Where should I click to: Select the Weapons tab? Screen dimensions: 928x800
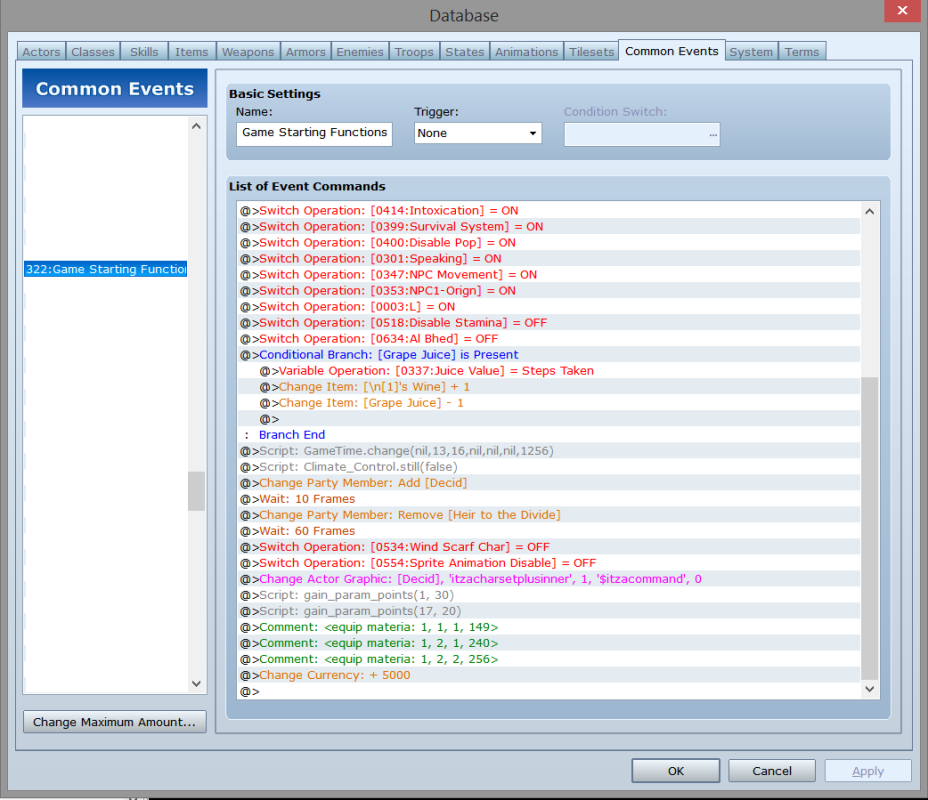(248, 51)
